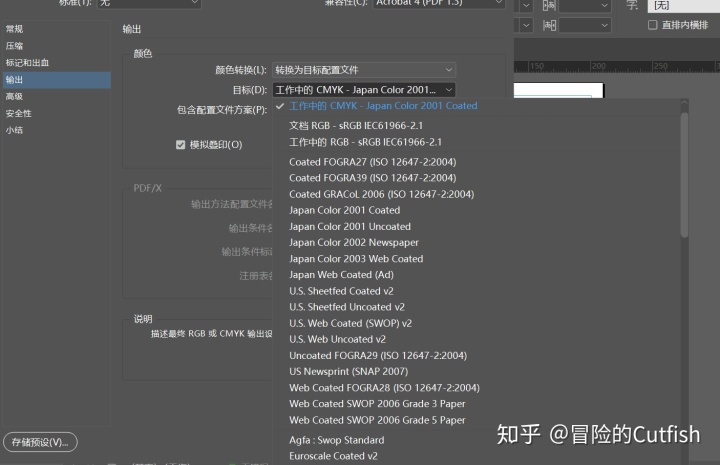
Task: Select Agfa : Swop Standard
Action: pos(337,440)
